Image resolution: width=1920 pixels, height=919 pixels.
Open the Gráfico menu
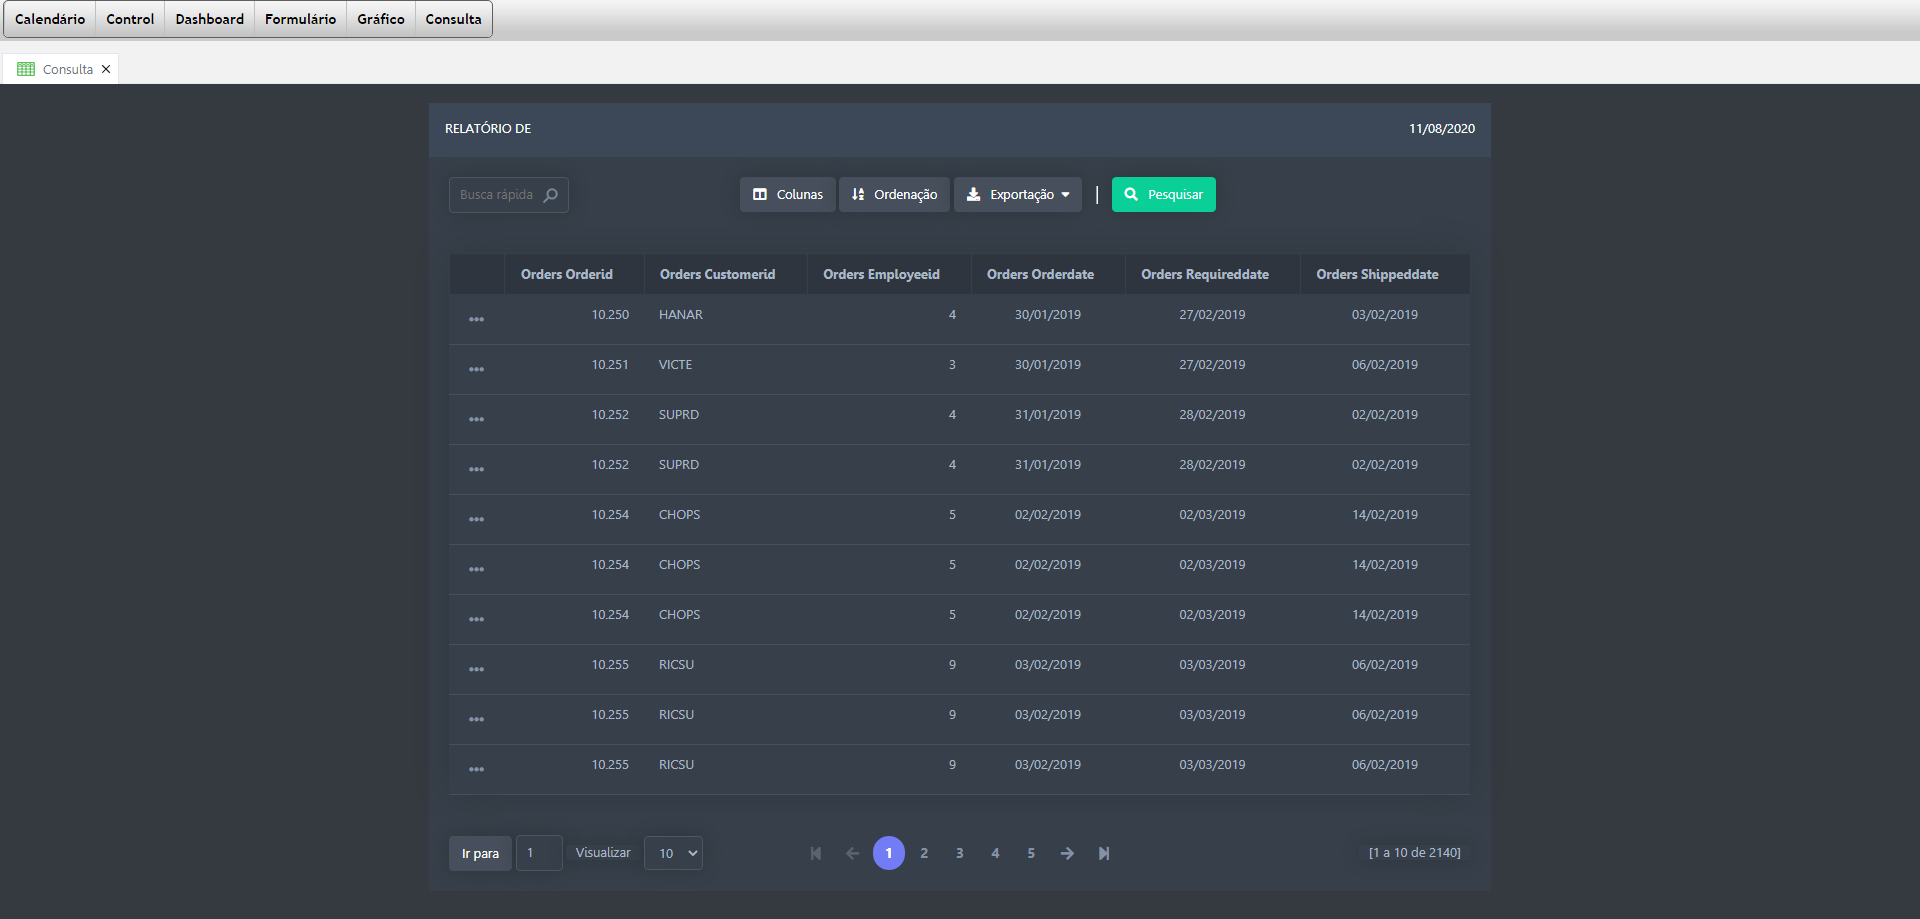point(381,19)
